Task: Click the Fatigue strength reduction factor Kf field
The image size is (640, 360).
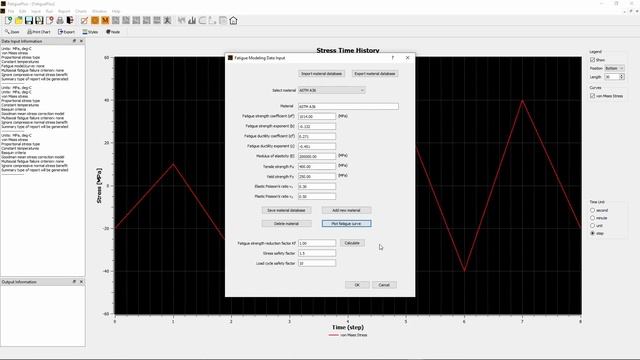Action: pyautogui.click(x=317, y=243)
